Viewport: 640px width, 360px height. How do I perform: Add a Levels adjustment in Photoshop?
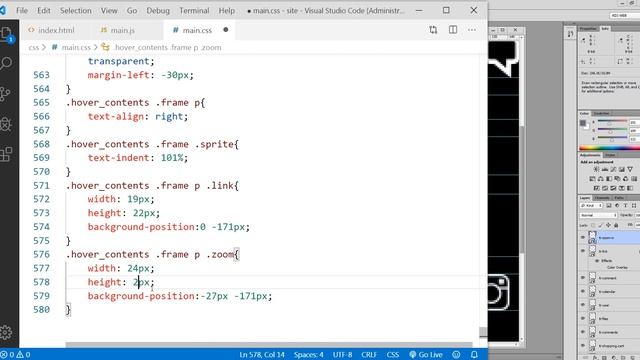pyautogui.click(x=605, y=169)
